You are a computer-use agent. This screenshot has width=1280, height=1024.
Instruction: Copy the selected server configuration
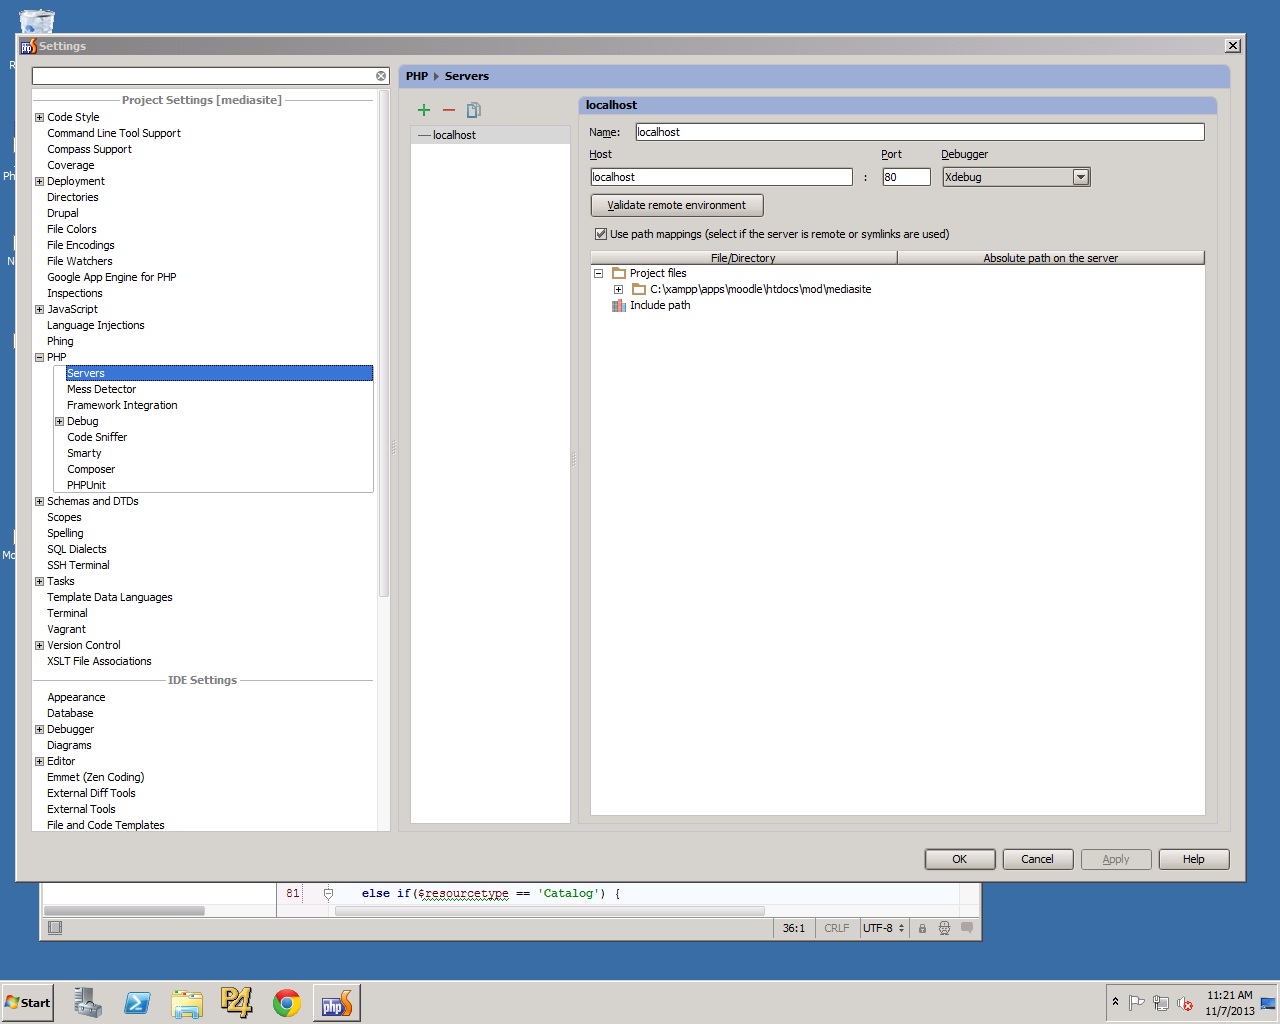click(x=474, y=110)
